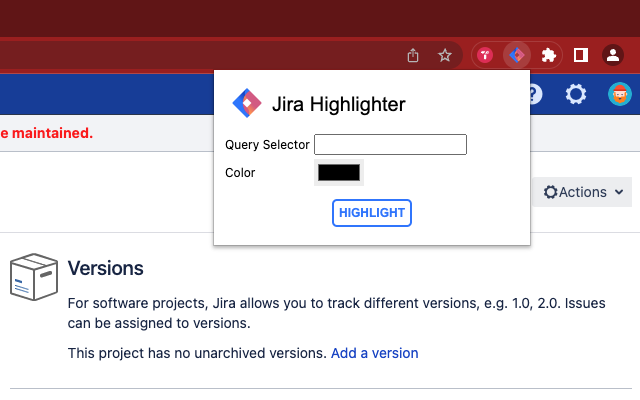Viewport: 640px width, 400px height.
Task: Open the Color picker swatch
Action: point(339,172)
